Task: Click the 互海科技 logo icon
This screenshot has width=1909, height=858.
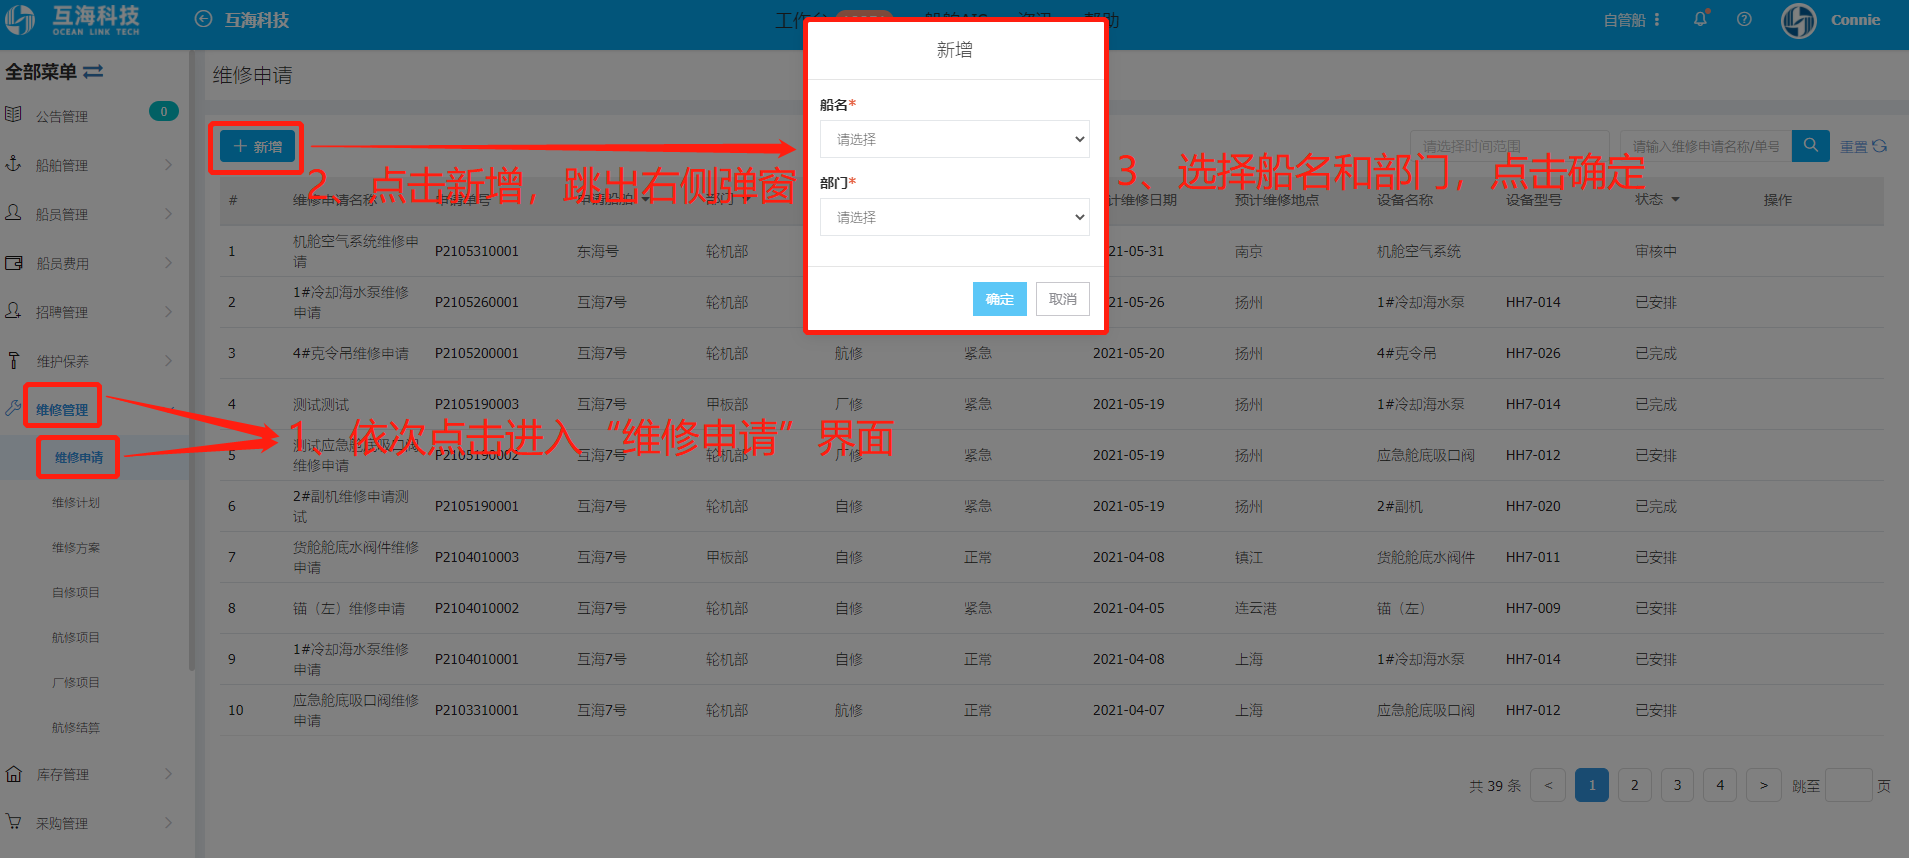Action: [x=19, y=20]
